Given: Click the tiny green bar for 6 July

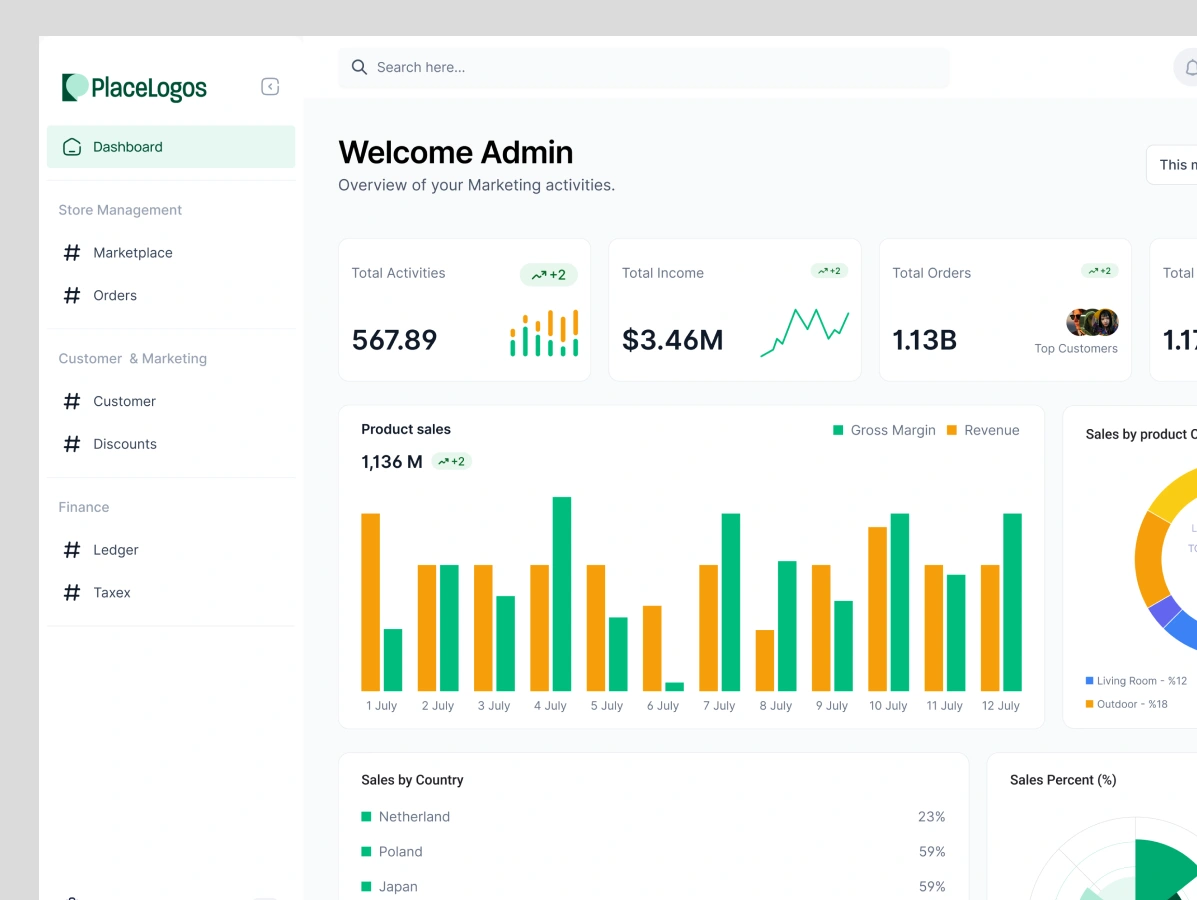Looking at the screenshot, I should 674,686.
